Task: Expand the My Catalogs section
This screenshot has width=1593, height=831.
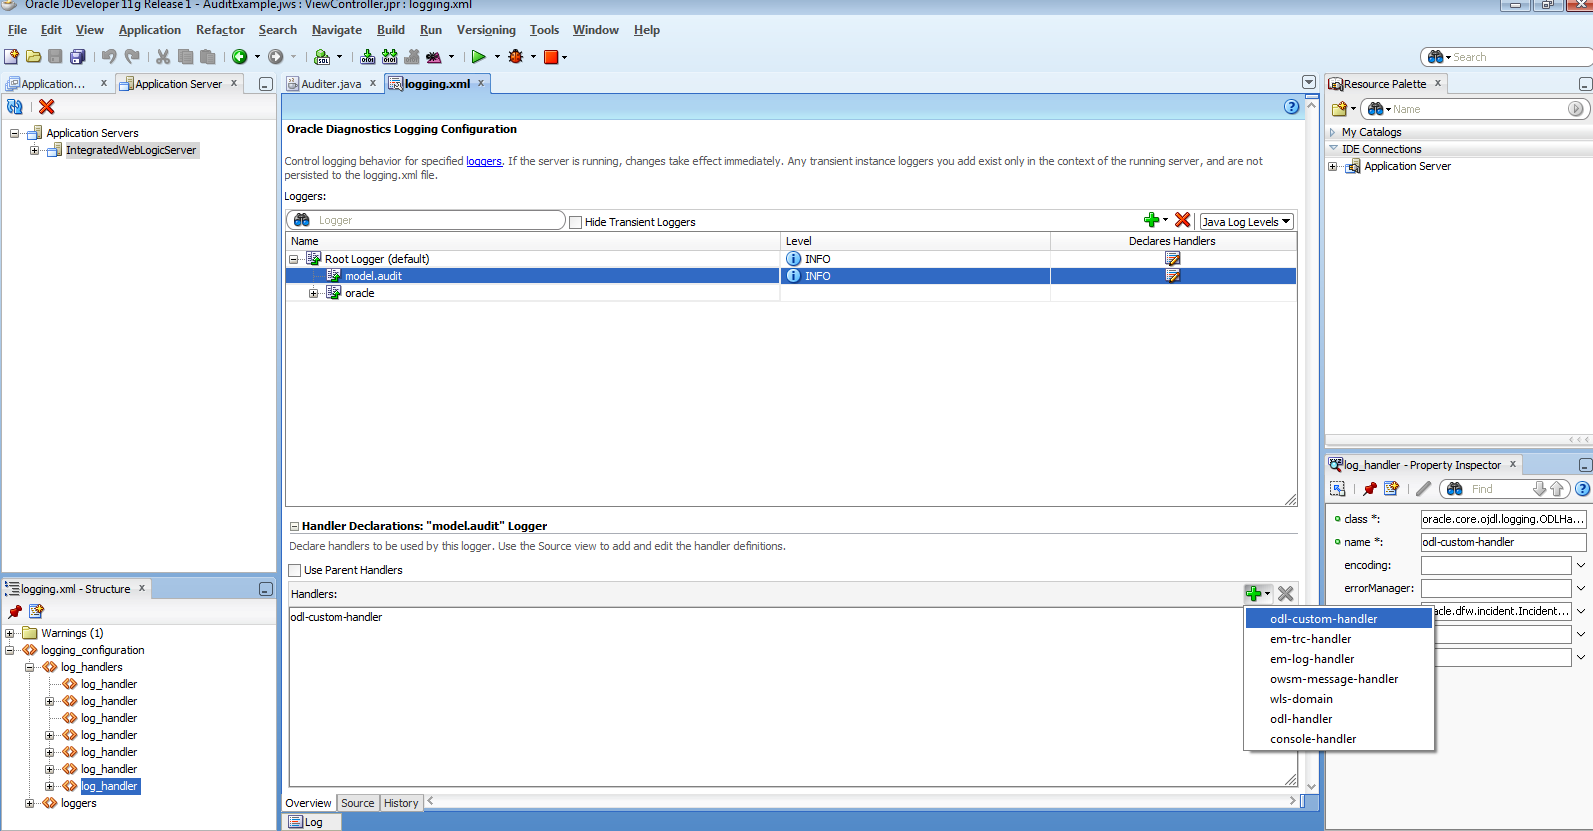Action: coord(1333,132)
